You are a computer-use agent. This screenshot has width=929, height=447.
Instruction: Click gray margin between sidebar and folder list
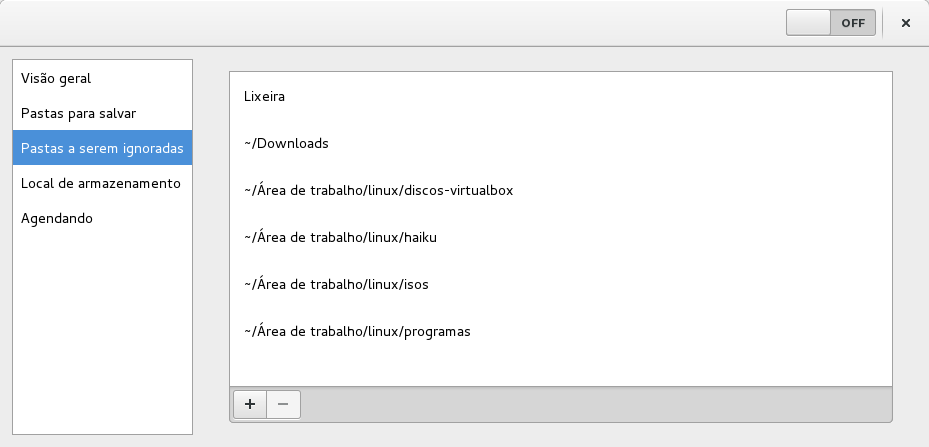coord(211,250)
